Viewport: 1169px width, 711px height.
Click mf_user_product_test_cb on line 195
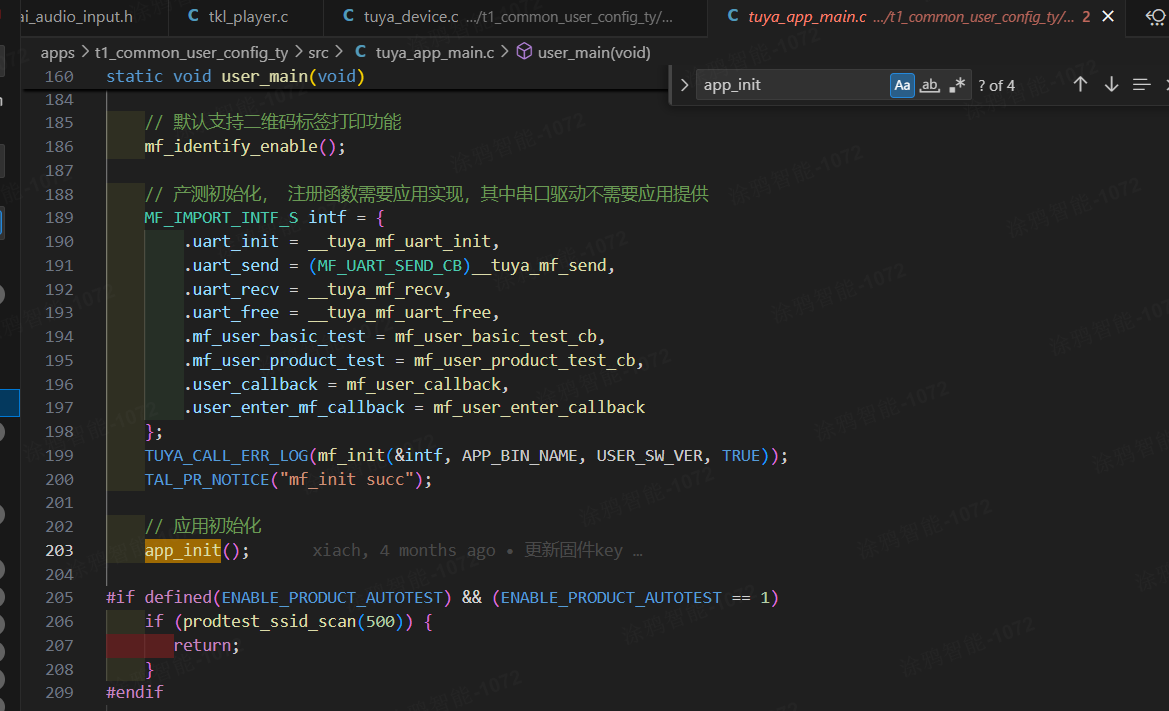click(525, 360)
